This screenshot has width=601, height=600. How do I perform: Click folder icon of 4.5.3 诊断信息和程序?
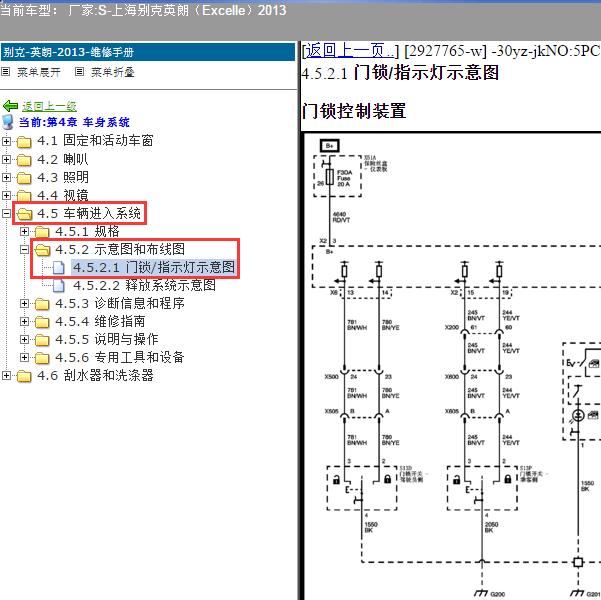[x=42, y=304]
